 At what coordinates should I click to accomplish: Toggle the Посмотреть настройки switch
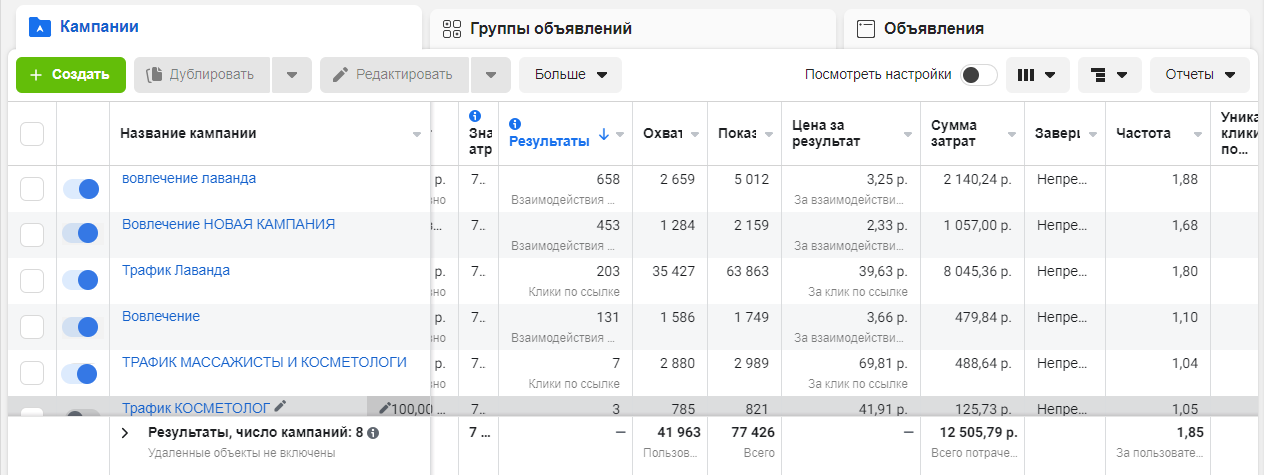tap(978, 75)
